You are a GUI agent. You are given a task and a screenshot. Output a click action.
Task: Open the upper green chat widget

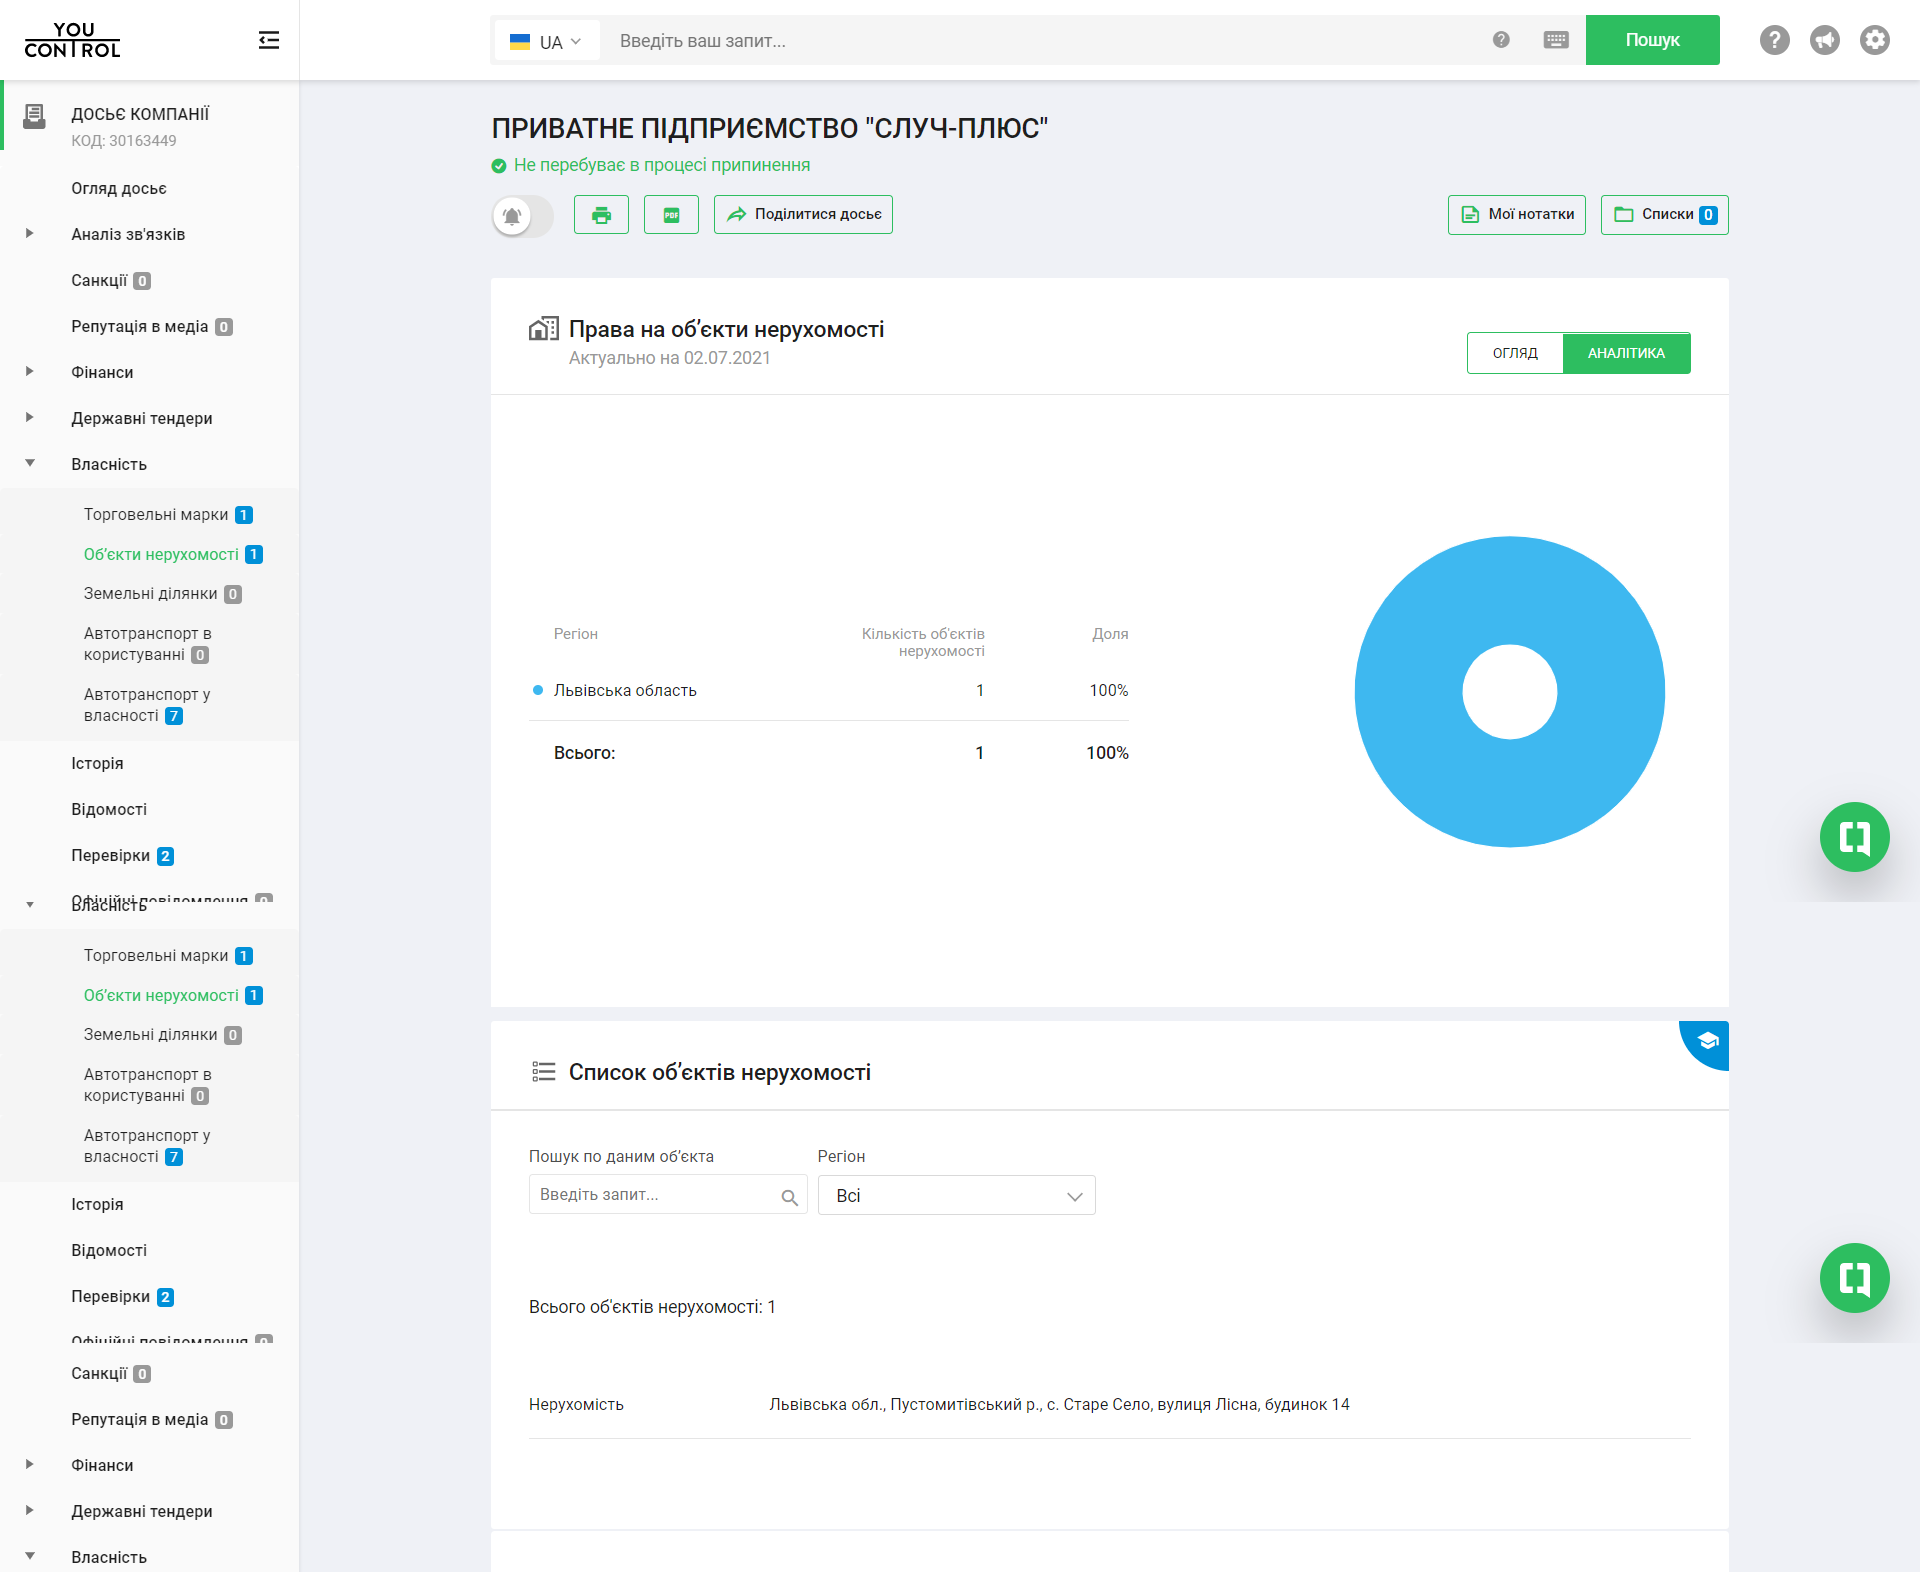point(1855,837)
